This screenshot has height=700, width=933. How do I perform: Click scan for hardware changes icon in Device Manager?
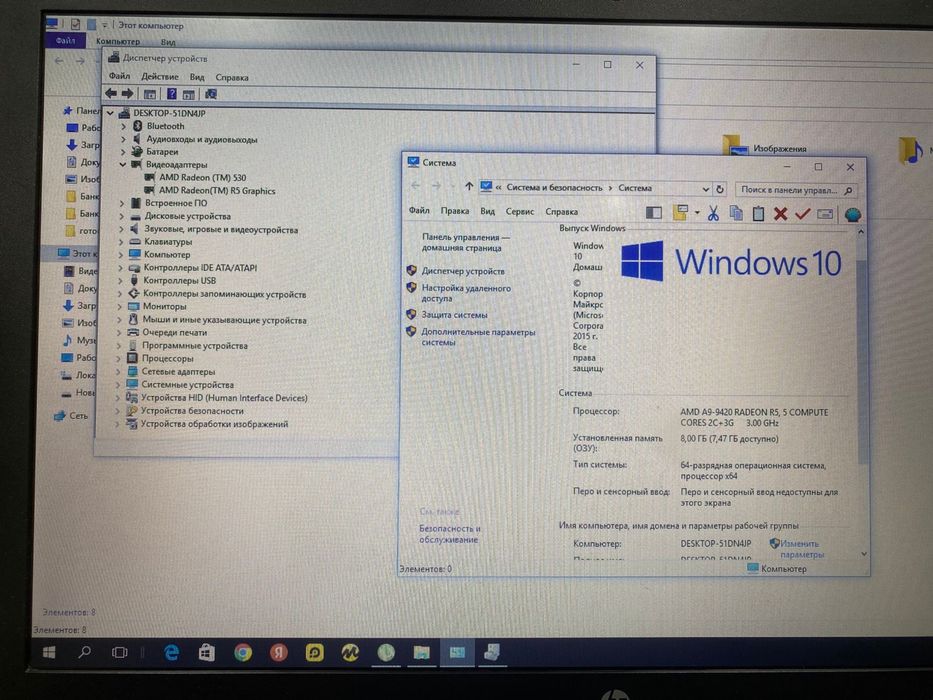click(x=211, y=94)
